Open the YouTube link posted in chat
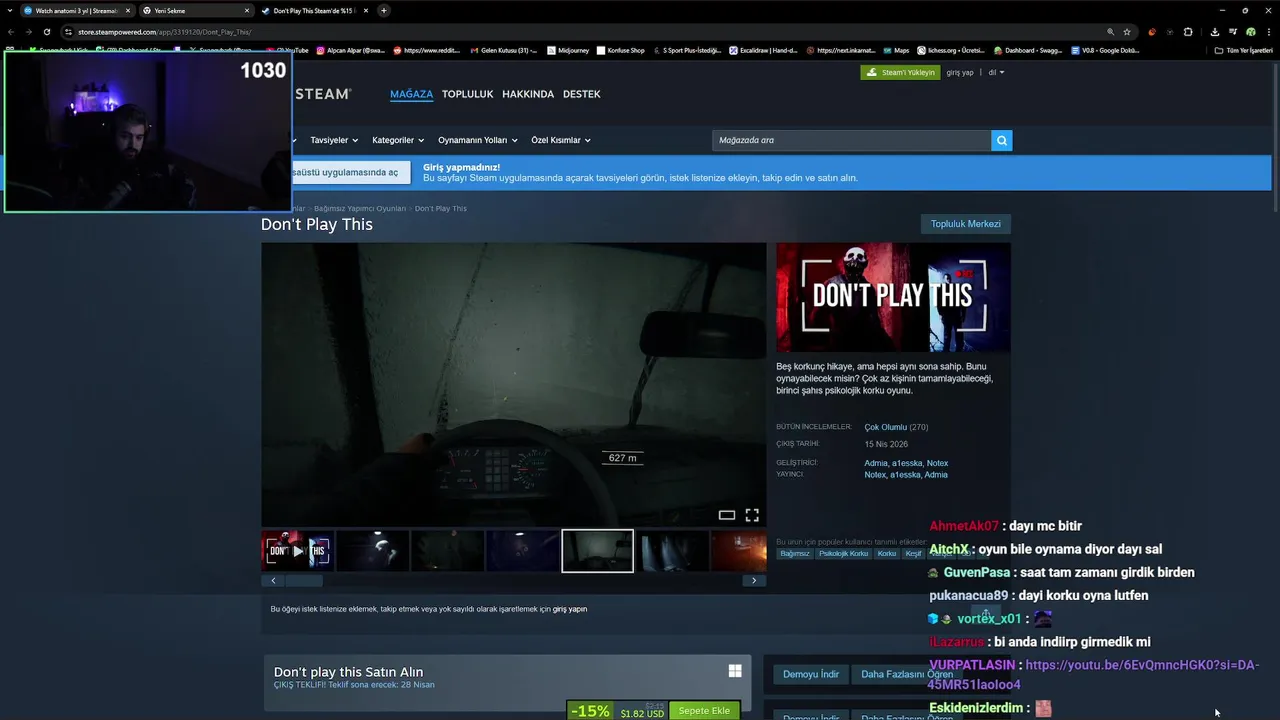This screenshot has height=720, width=1280. pyautogui.click(x=1093, y=675)
